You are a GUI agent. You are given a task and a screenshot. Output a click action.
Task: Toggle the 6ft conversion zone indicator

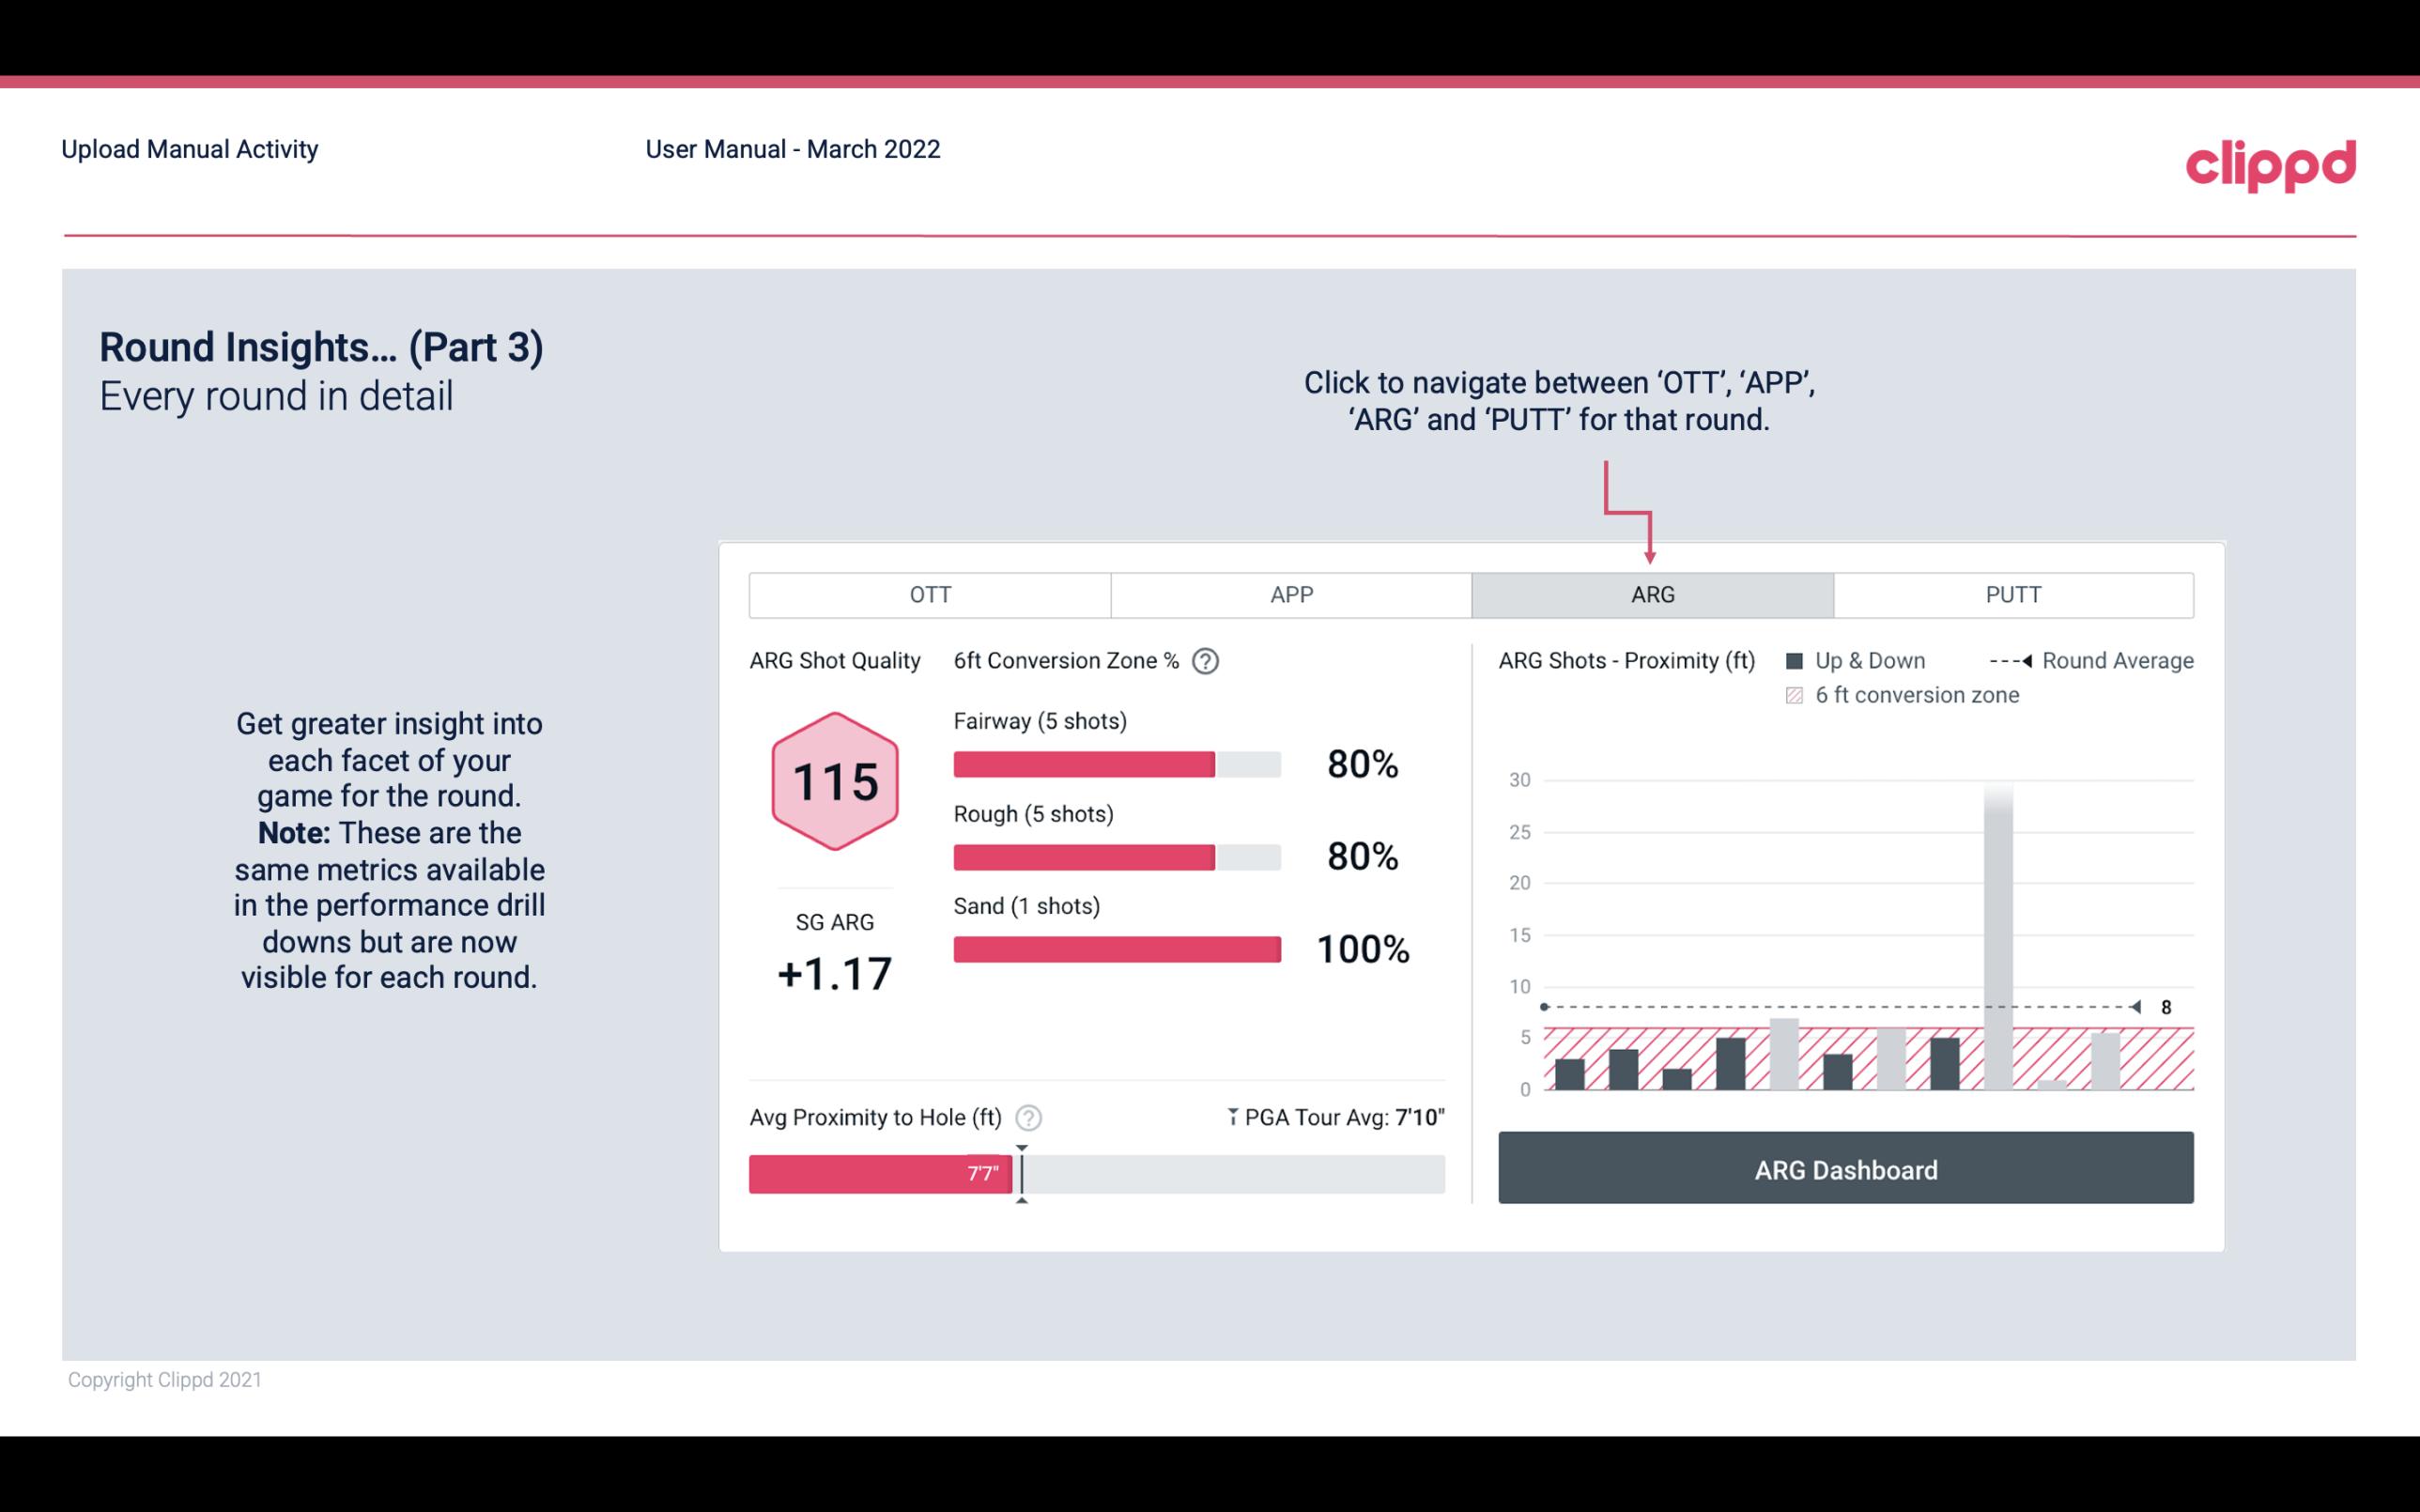(x=1796, y=695)
